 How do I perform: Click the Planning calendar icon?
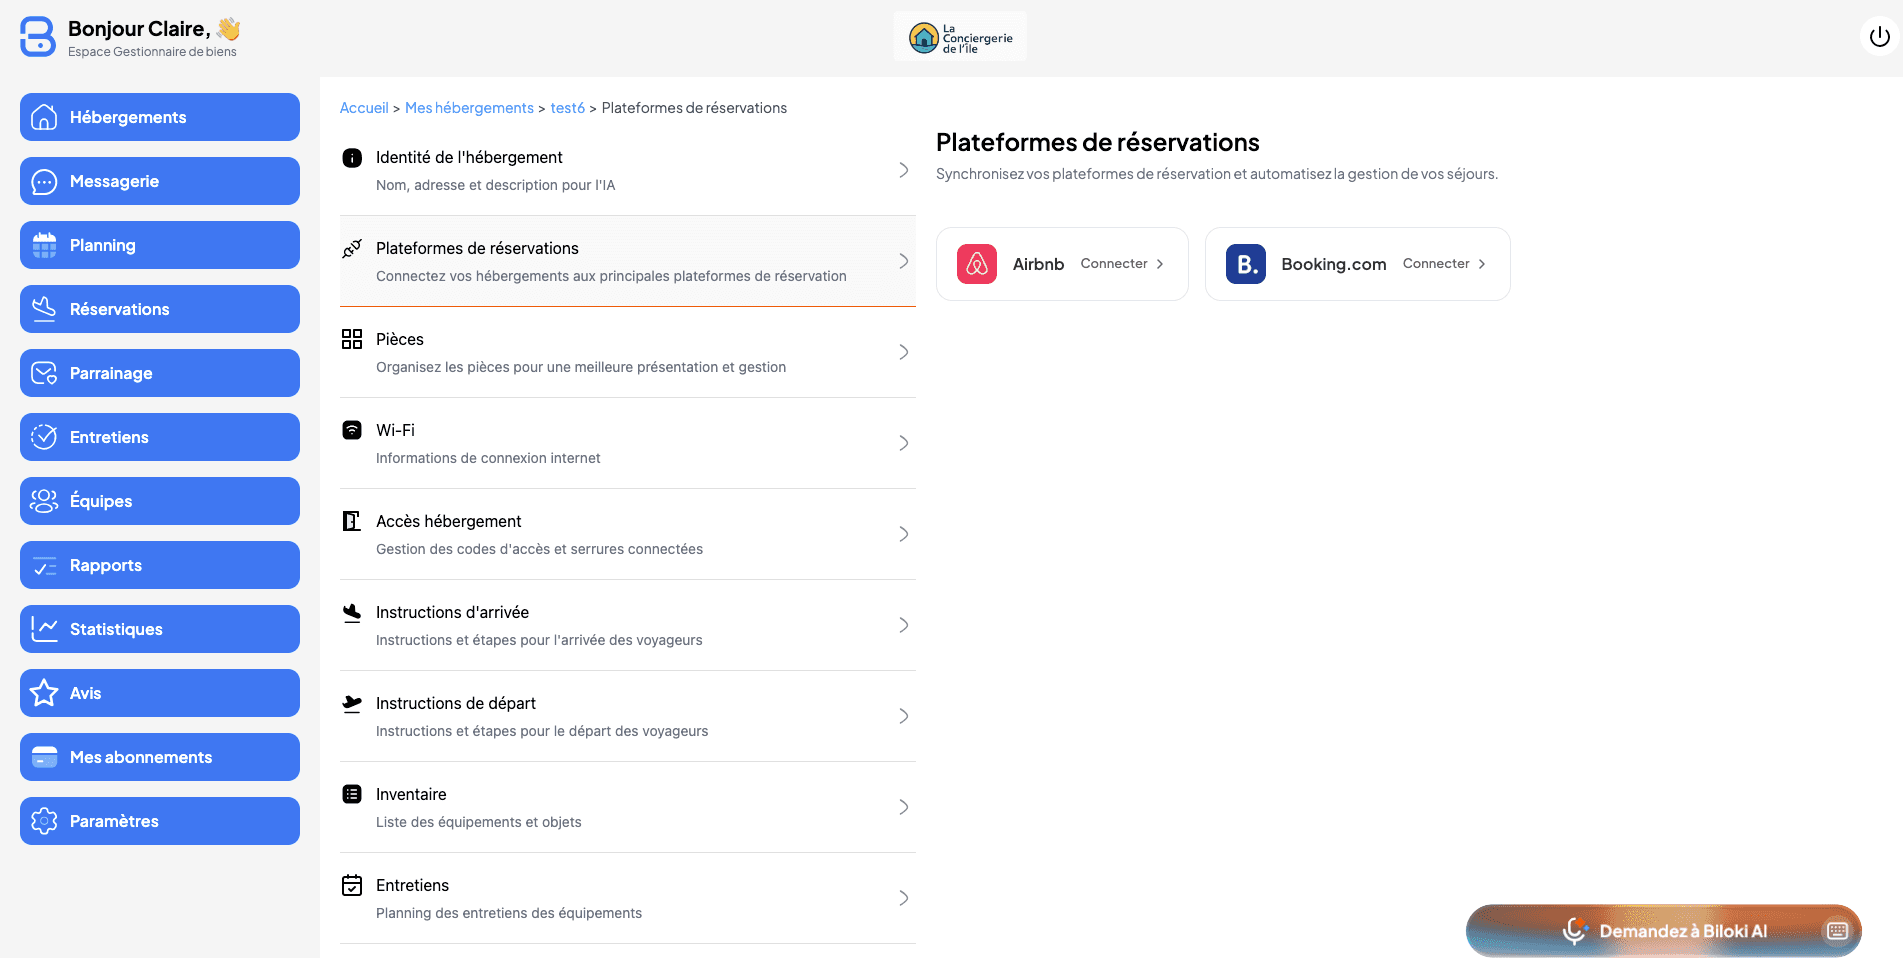point(42,245)
